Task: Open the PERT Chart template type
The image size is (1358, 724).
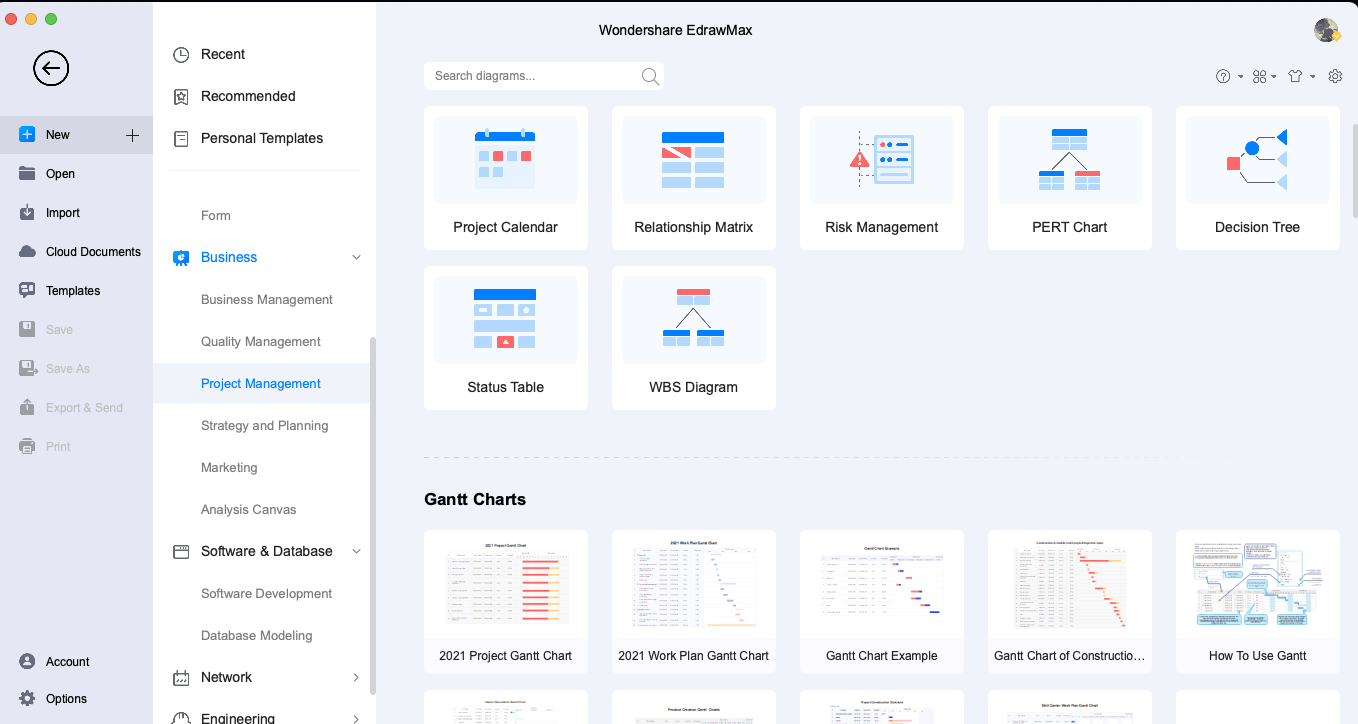Action: [x=1070, y=178]
